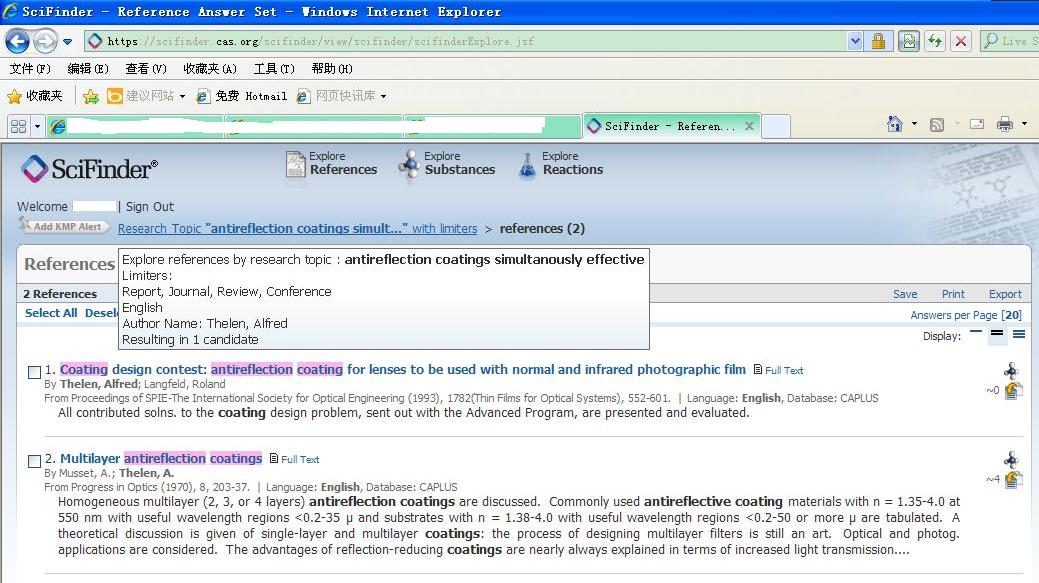1039x583 pixels.
Task: Close the SciFinder tab
Action: pos(749,126)
